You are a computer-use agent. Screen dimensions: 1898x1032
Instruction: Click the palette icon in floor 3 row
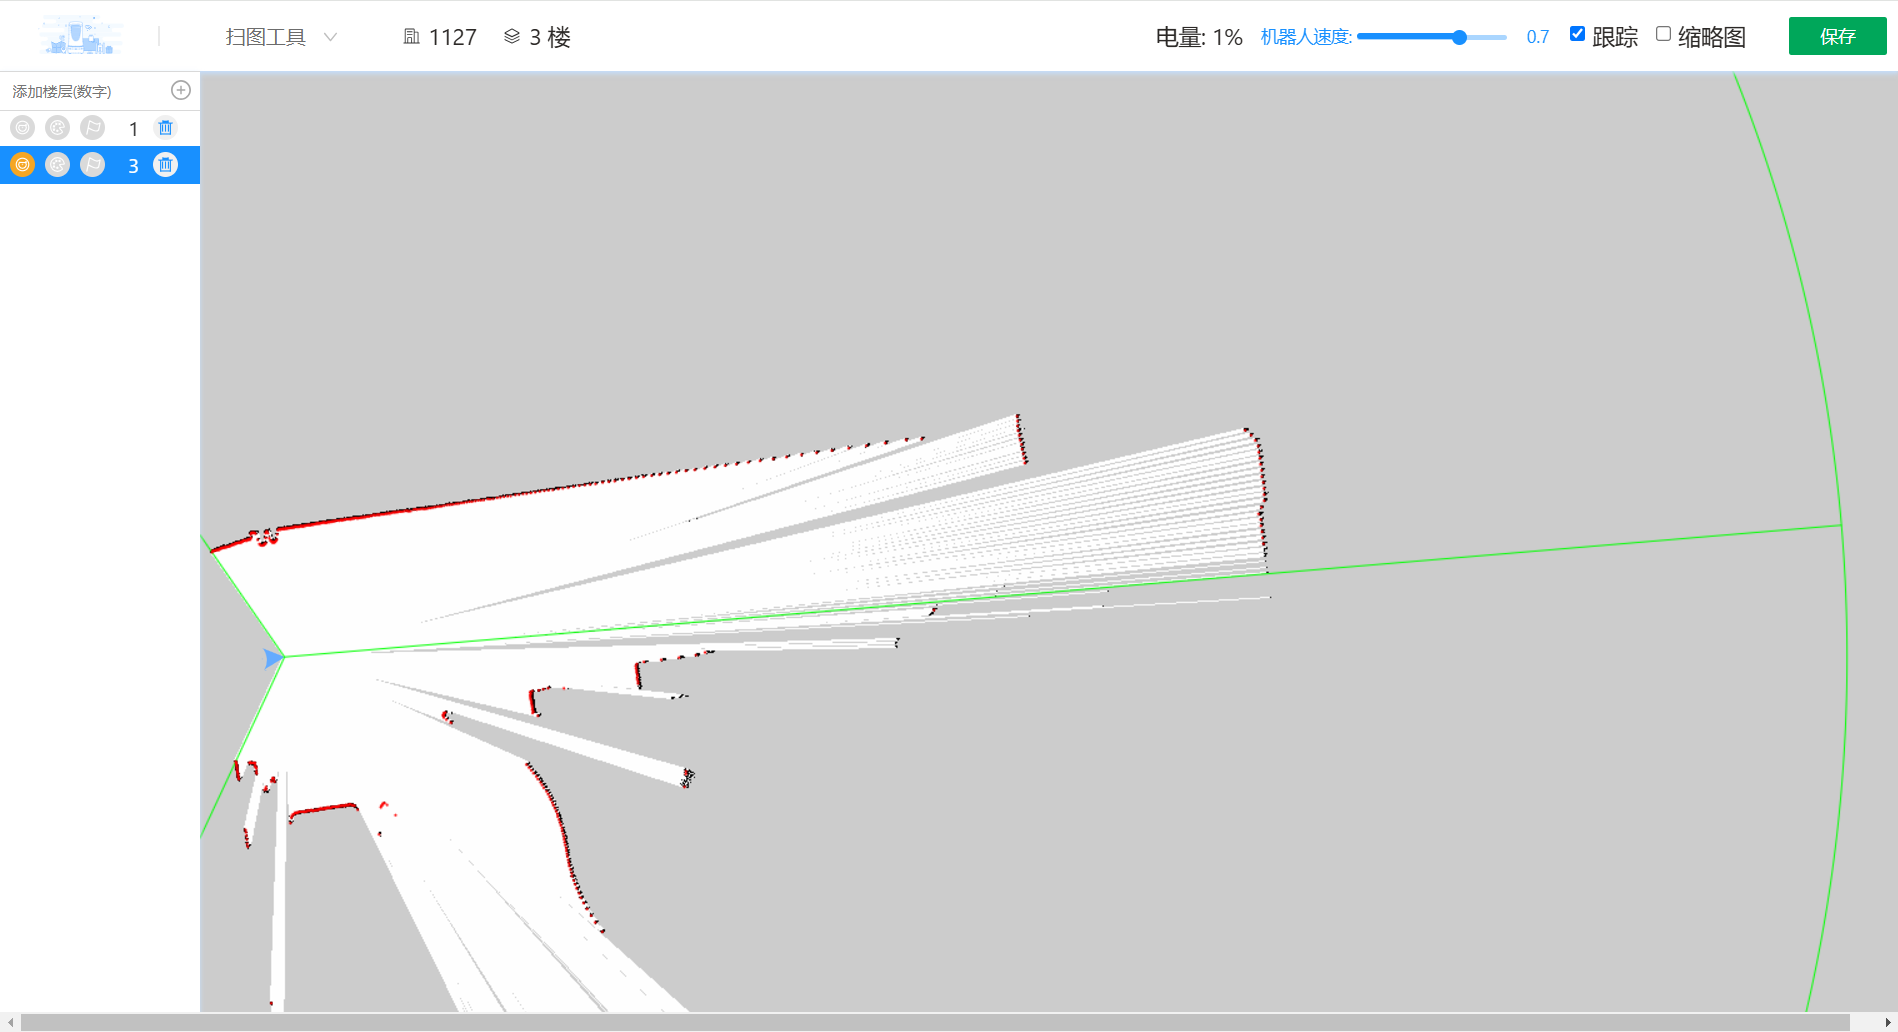coord(58,165)
